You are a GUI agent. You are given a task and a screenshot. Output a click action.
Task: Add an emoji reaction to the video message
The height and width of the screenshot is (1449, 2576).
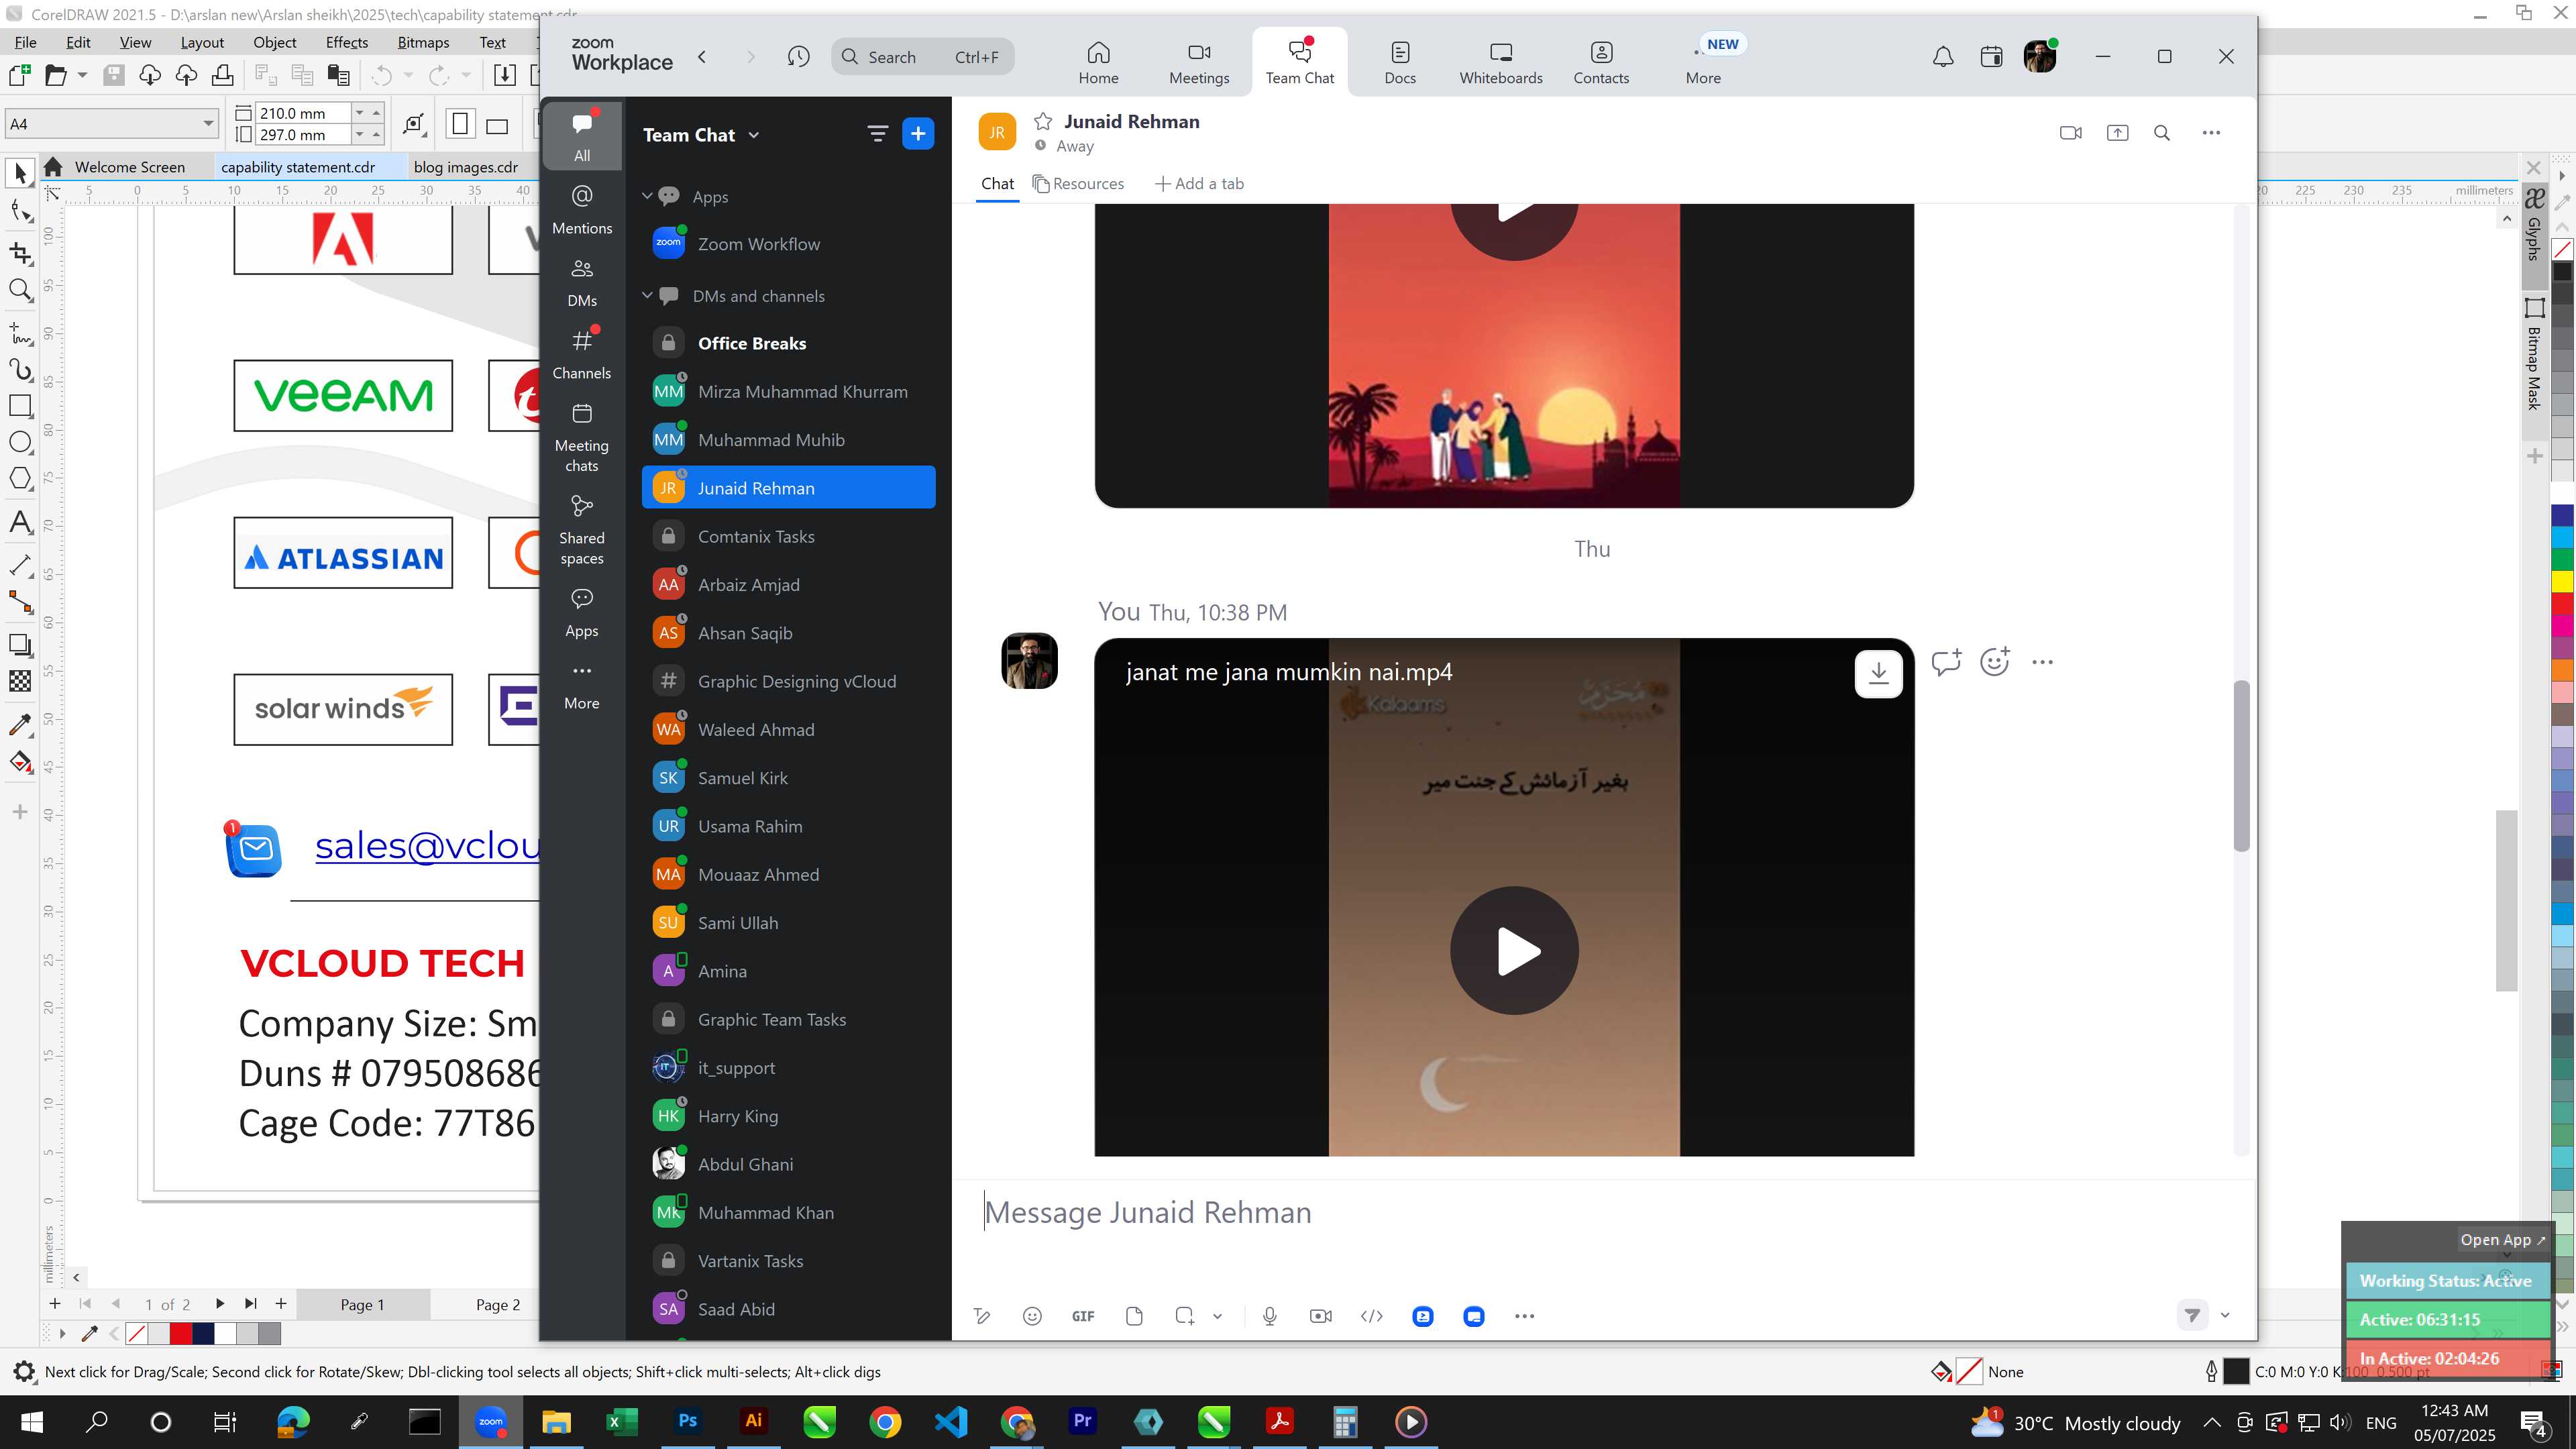pyautogui.click(x=1994, y=662)
